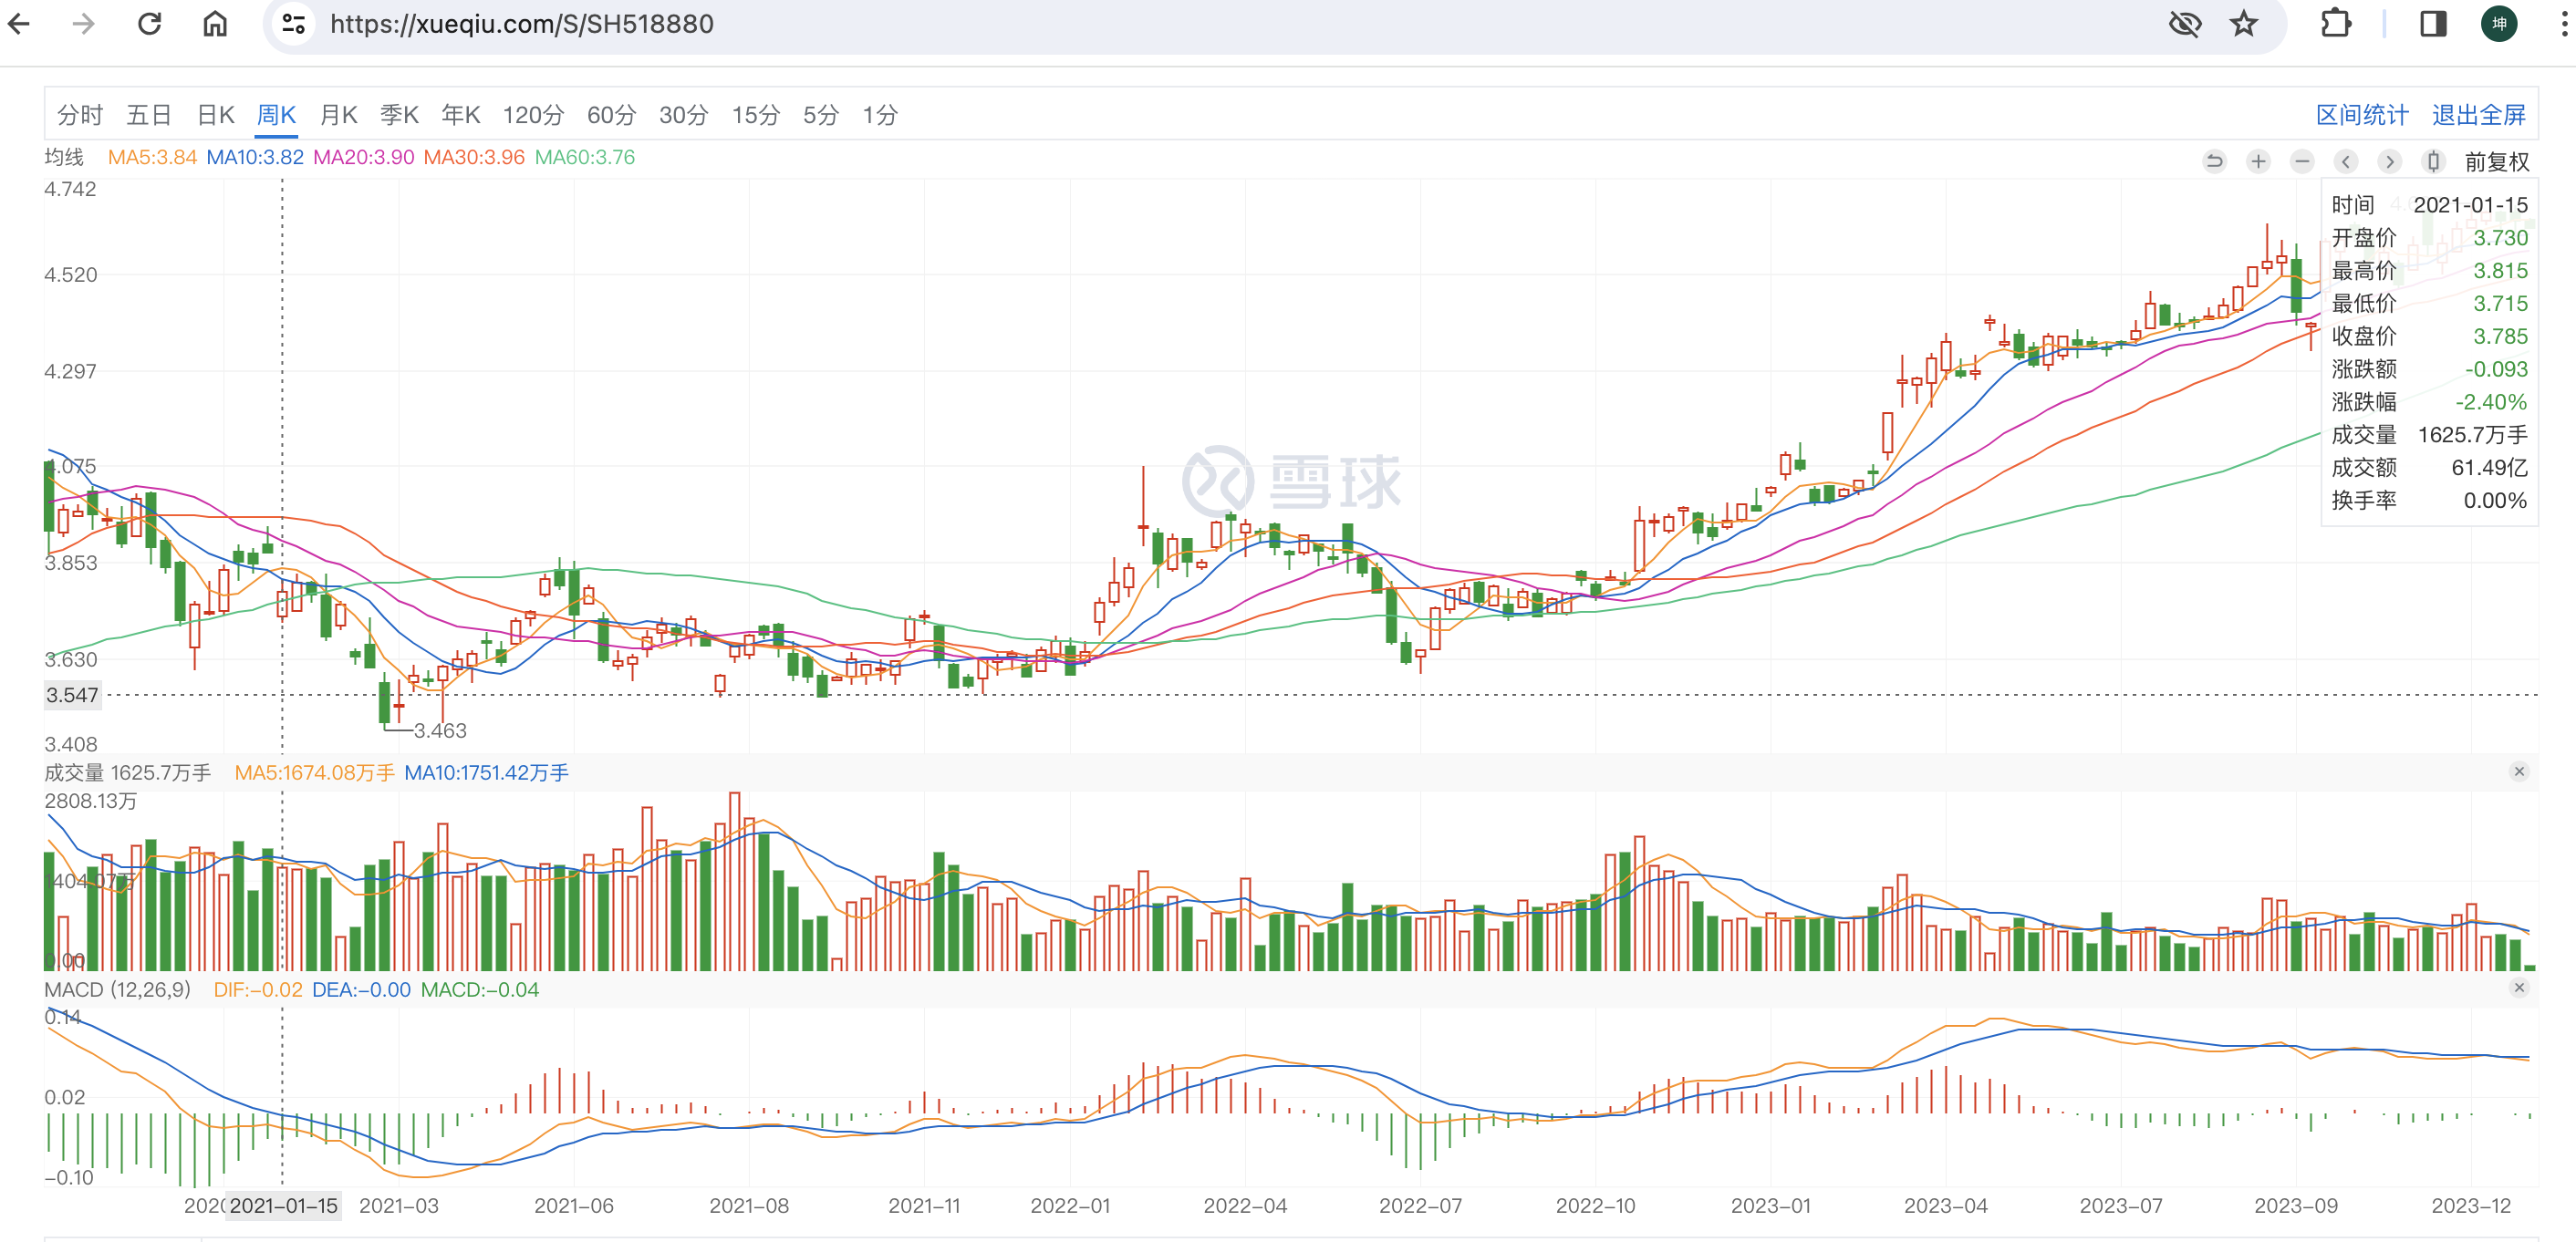Open the Chrome three-dot menu

coord(2563,24)
